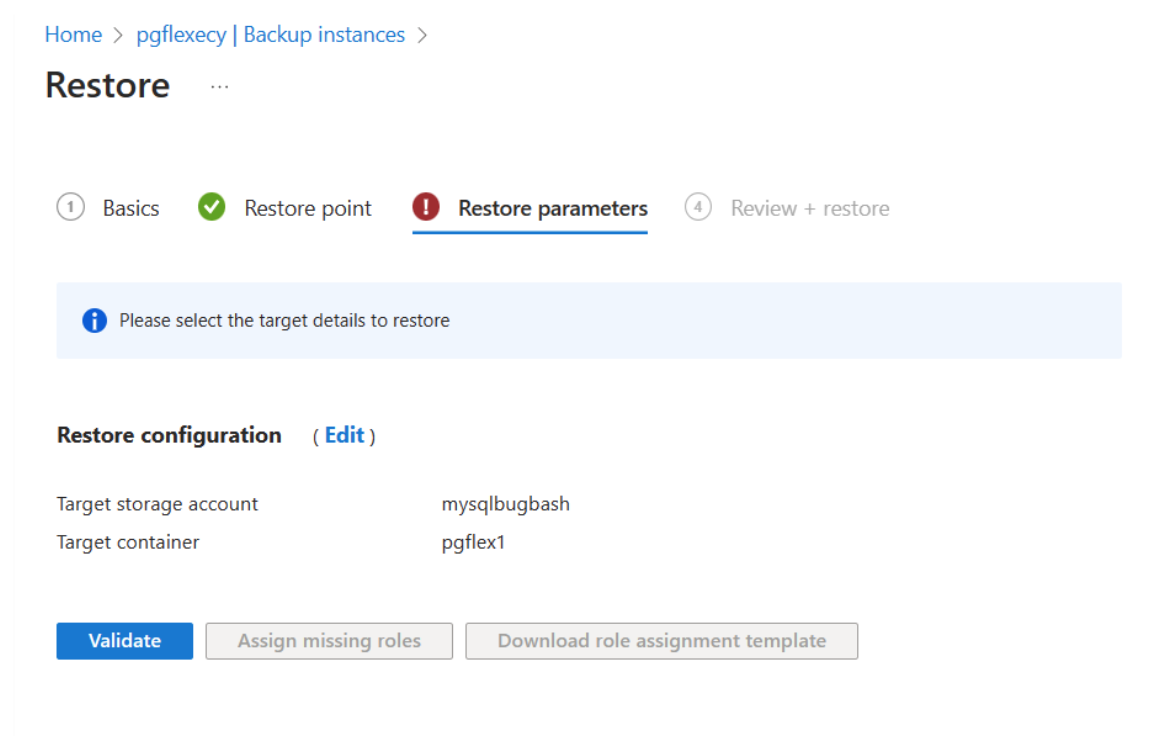Click the red error icon on Restore parameters

(x=425, y=207)
